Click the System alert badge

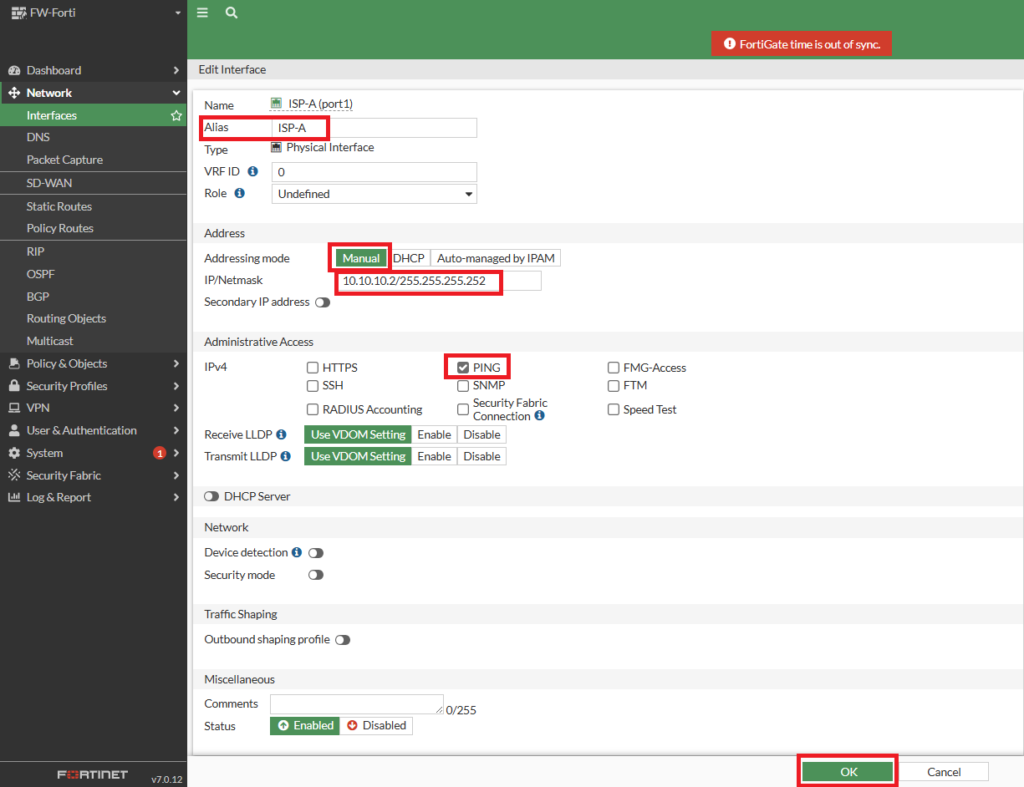point(159,453)
